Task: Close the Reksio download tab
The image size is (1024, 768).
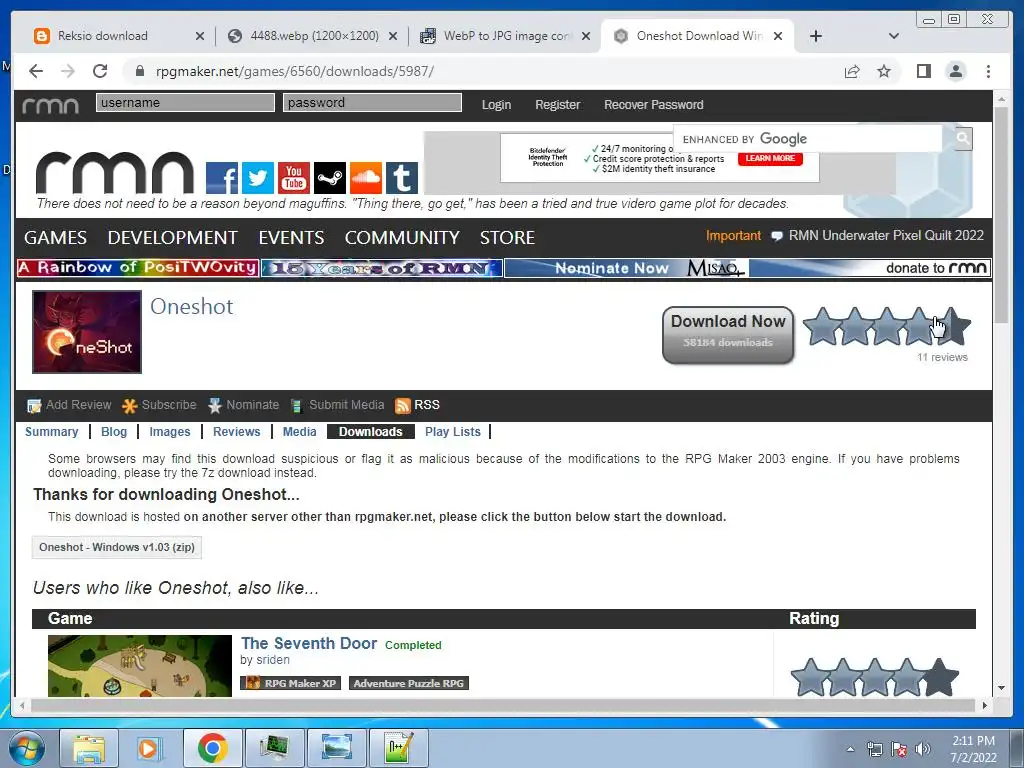Action: pos(200,36)
